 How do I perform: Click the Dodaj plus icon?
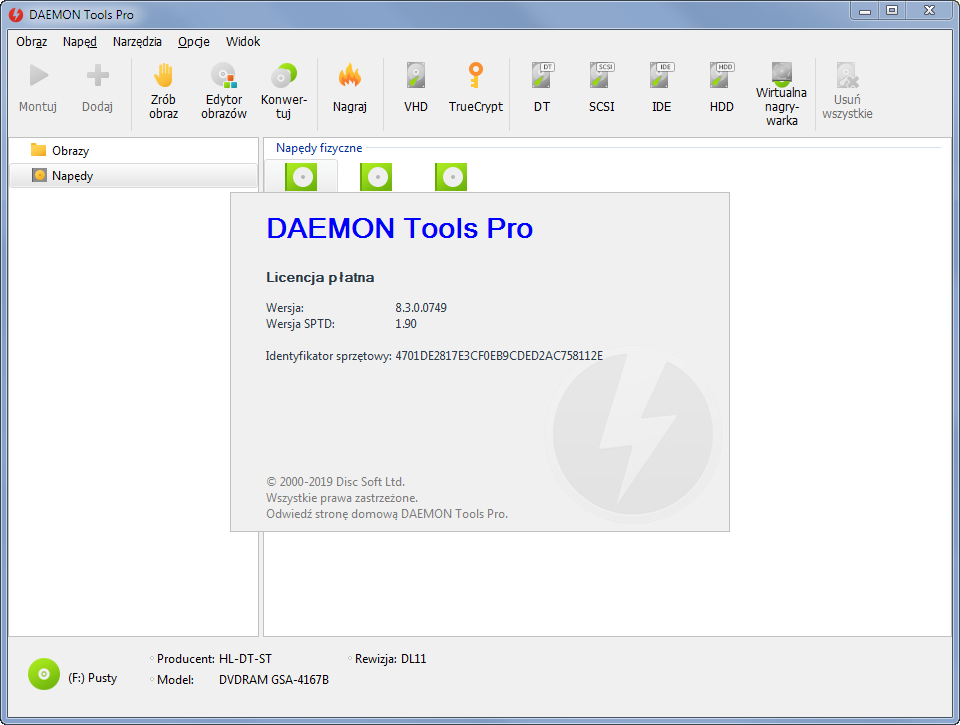click(x=97, y=76)
